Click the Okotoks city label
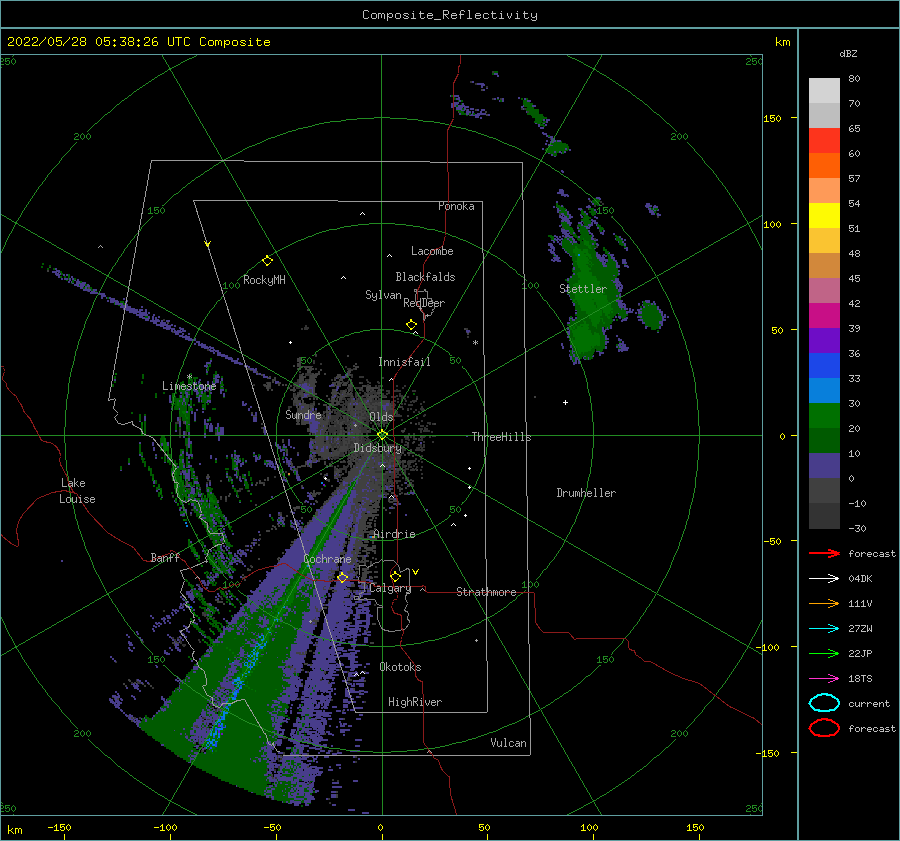900x841 pixels. (400, 667)
